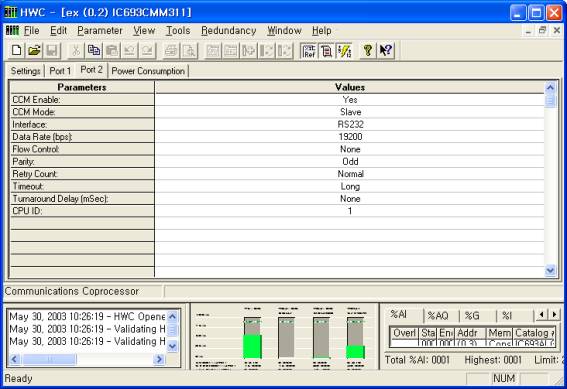This screenshot has height=389, width=567.
Task: Toggle the Power consumption lightning icon
Action: [x=344, y=51]
